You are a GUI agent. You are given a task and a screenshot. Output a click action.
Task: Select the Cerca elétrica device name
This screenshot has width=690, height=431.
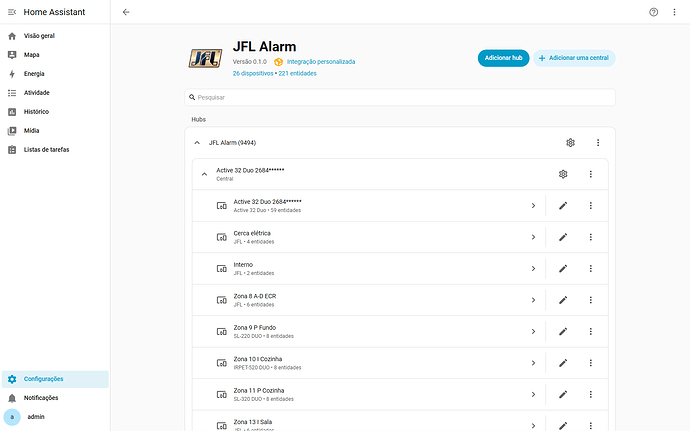252,233
